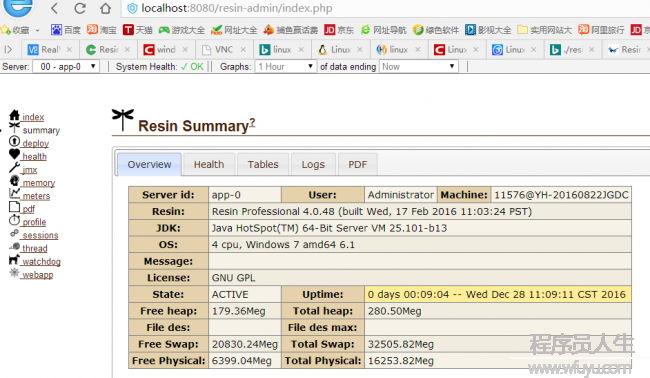The height and width of the screenshot is (378, 650).
Task: Open the JD bookmark
Action: [x=339, y=30]
